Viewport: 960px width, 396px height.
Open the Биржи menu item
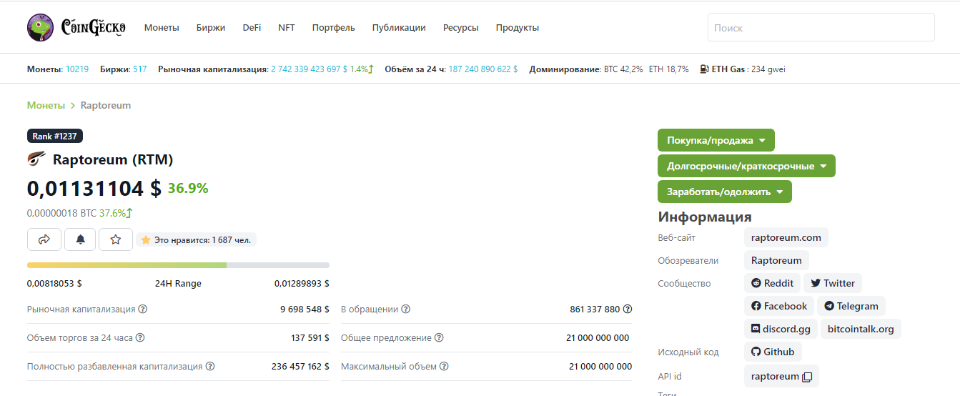point(211,28)
